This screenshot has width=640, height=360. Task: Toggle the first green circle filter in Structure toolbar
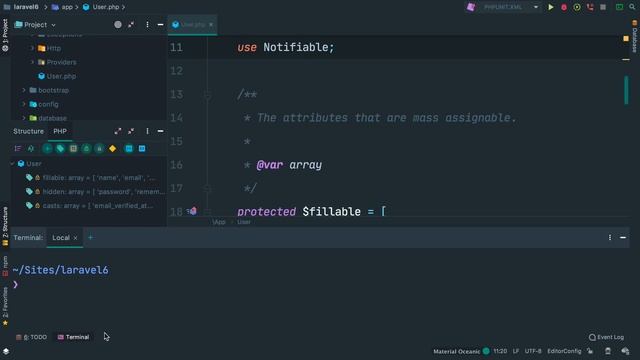point(47,149)
